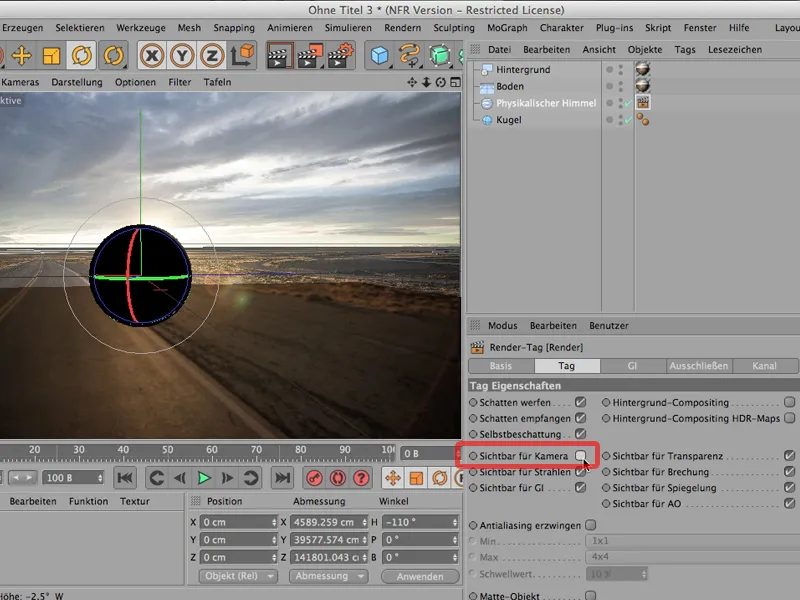Uncheck Sichtbar für GI

[581, 487]
